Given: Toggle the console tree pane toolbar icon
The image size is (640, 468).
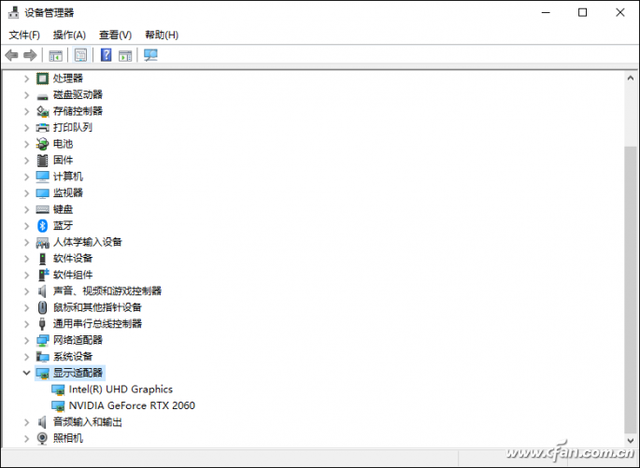Looking at the screenshot, I should pos(56,55).
